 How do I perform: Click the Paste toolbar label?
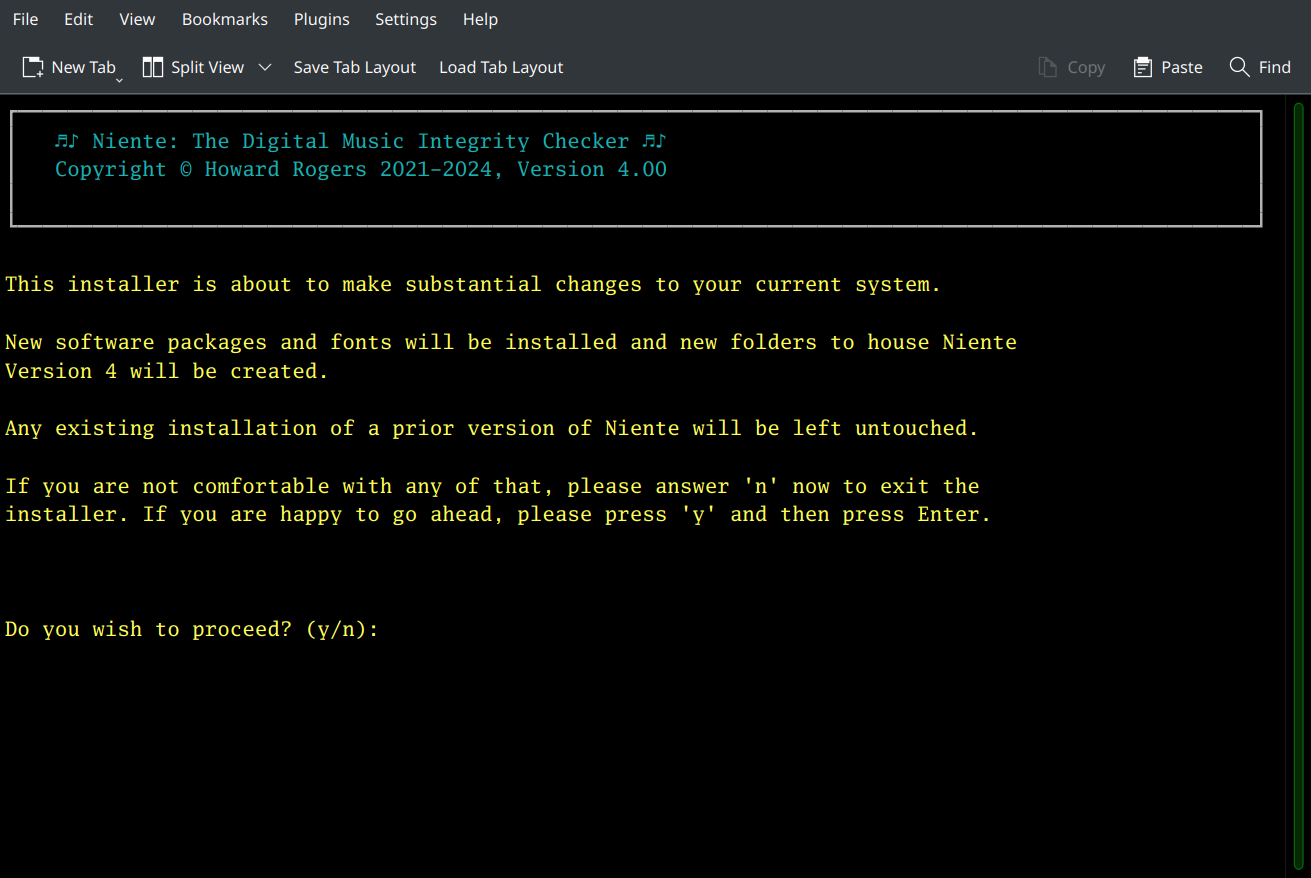point(1181,66)
